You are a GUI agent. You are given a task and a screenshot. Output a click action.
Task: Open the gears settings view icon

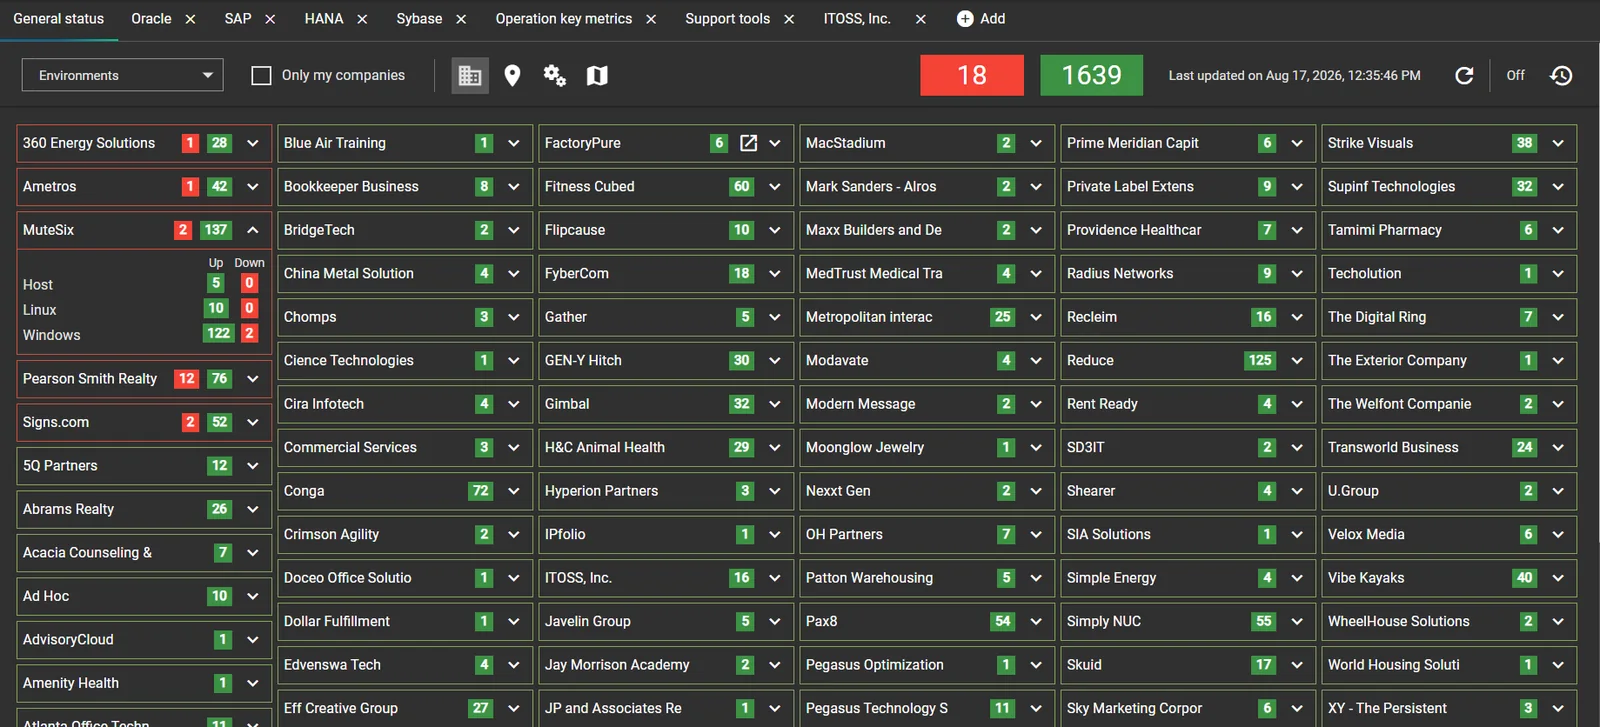click(554, 75)
